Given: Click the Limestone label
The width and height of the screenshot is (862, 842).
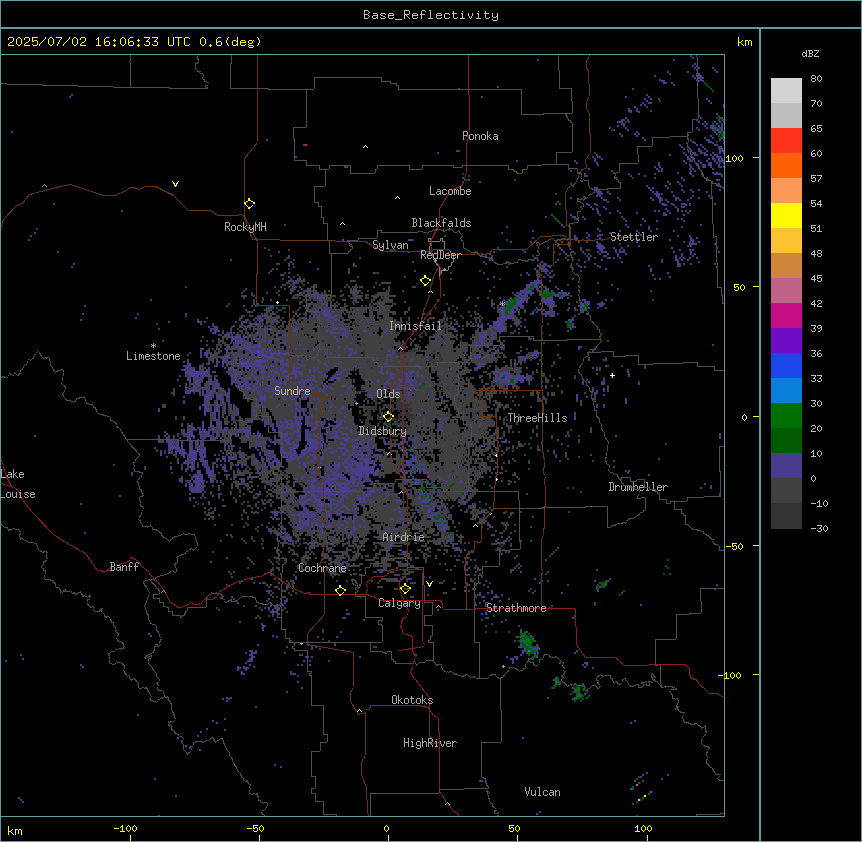Looking at the screenshot, I should (x=153, y=356).
